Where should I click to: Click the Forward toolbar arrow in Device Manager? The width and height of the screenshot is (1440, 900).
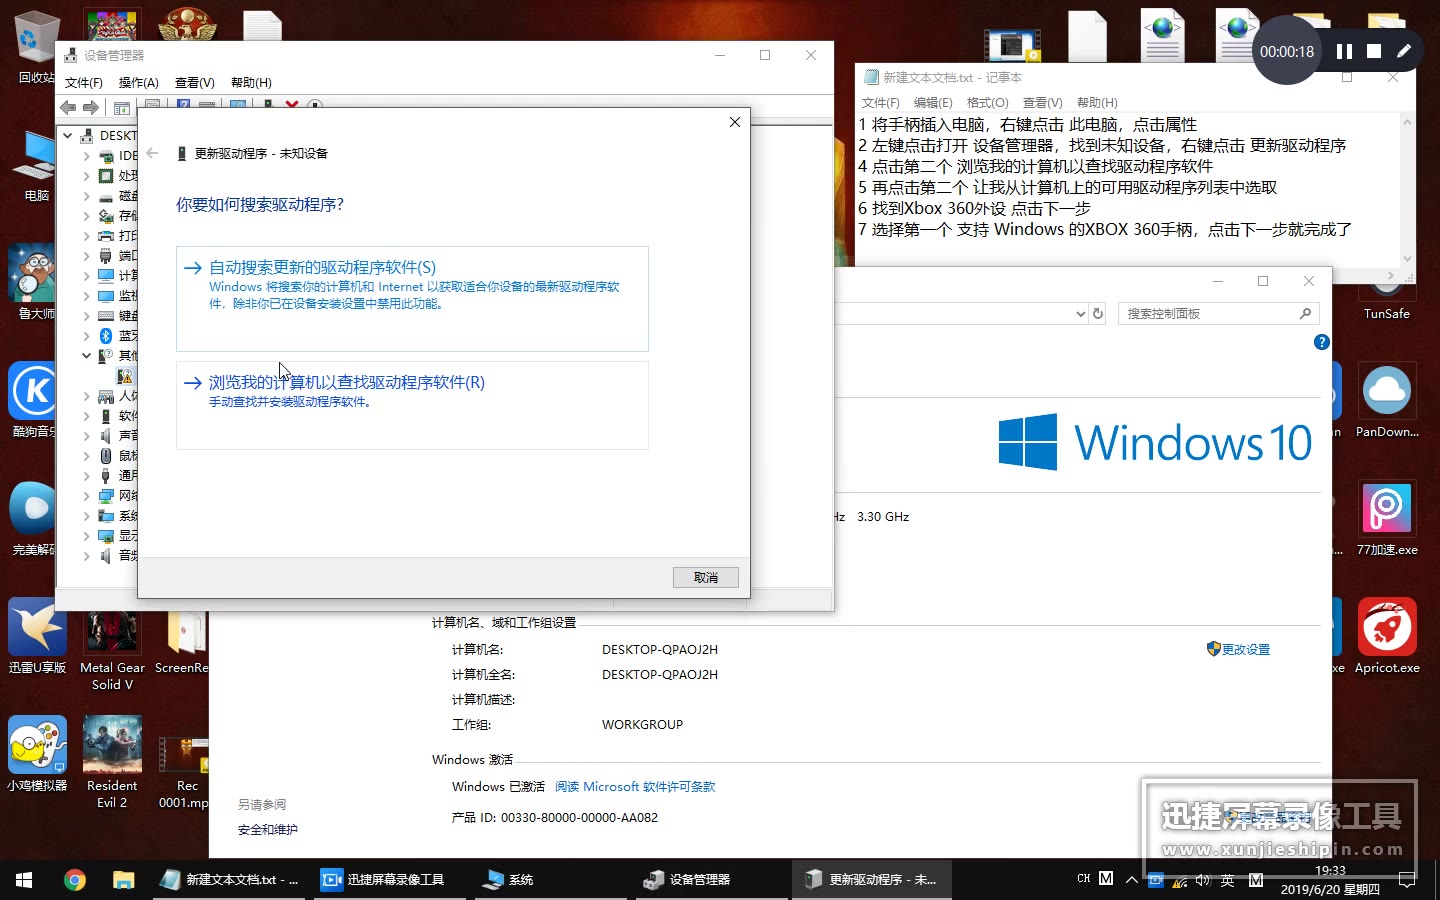point(91,107)
